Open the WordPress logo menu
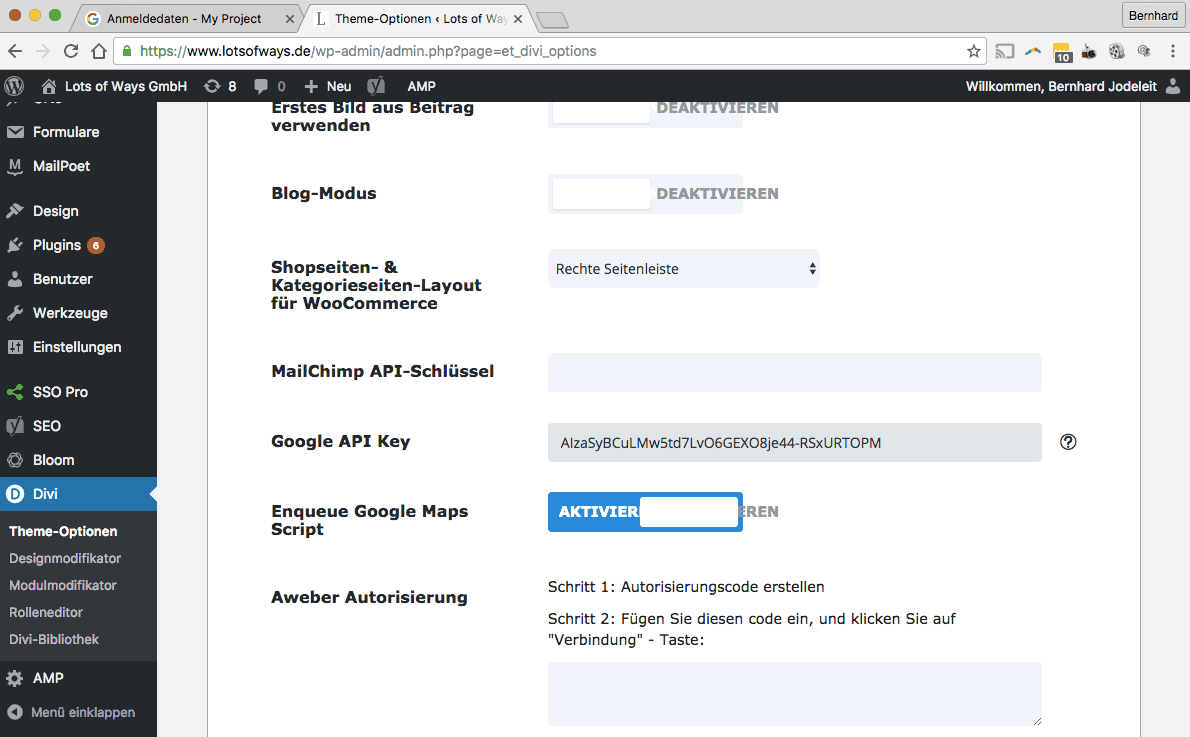The height and width of the screenshot is (737, 1190). pyautogui.click(x=14, y=86)
